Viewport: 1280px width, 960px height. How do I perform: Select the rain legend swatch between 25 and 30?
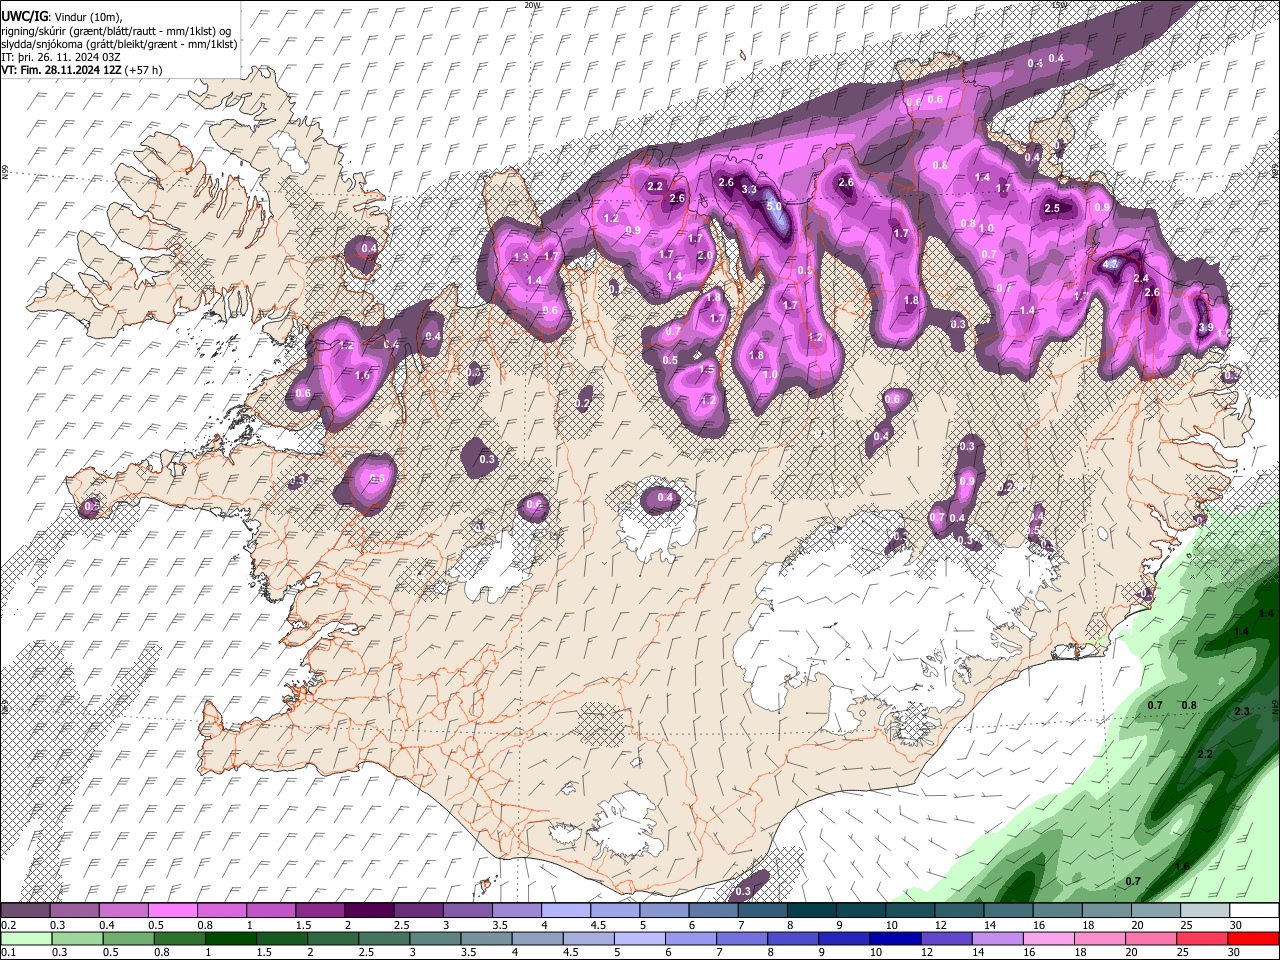click(1205, 939)
